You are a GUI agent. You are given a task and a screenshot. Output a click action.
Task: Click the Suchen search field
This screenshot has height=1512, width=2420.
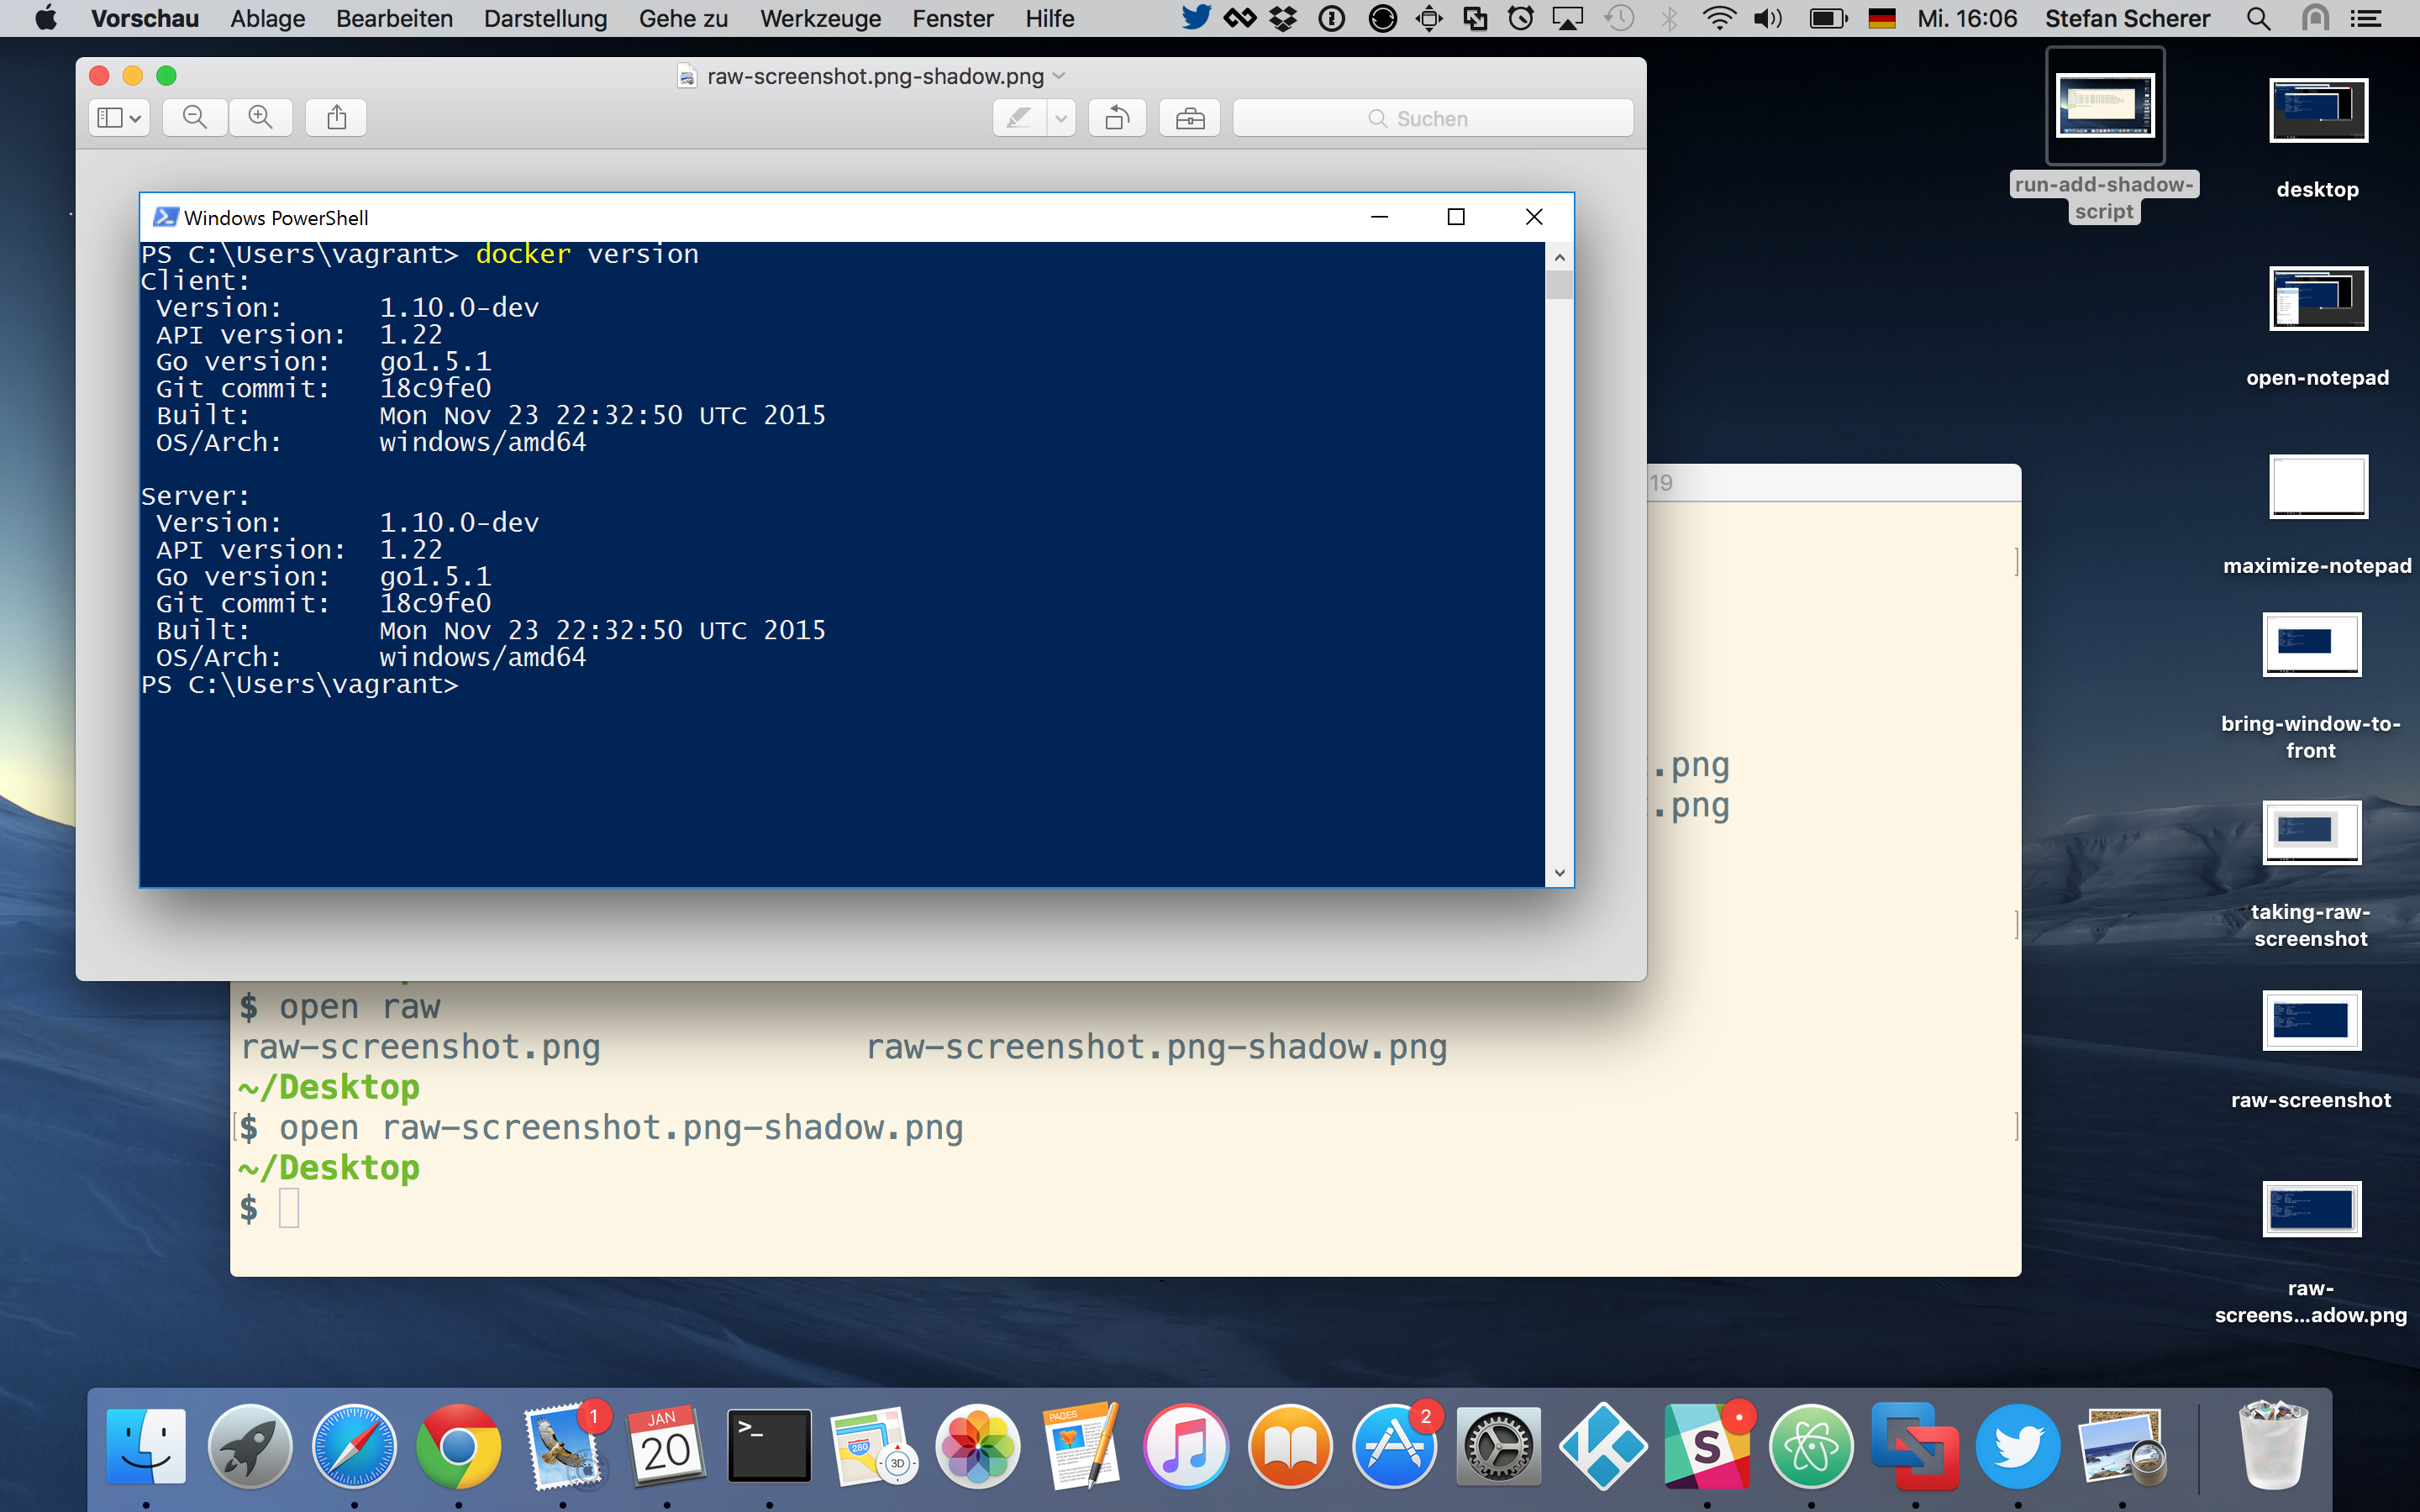1433,118
